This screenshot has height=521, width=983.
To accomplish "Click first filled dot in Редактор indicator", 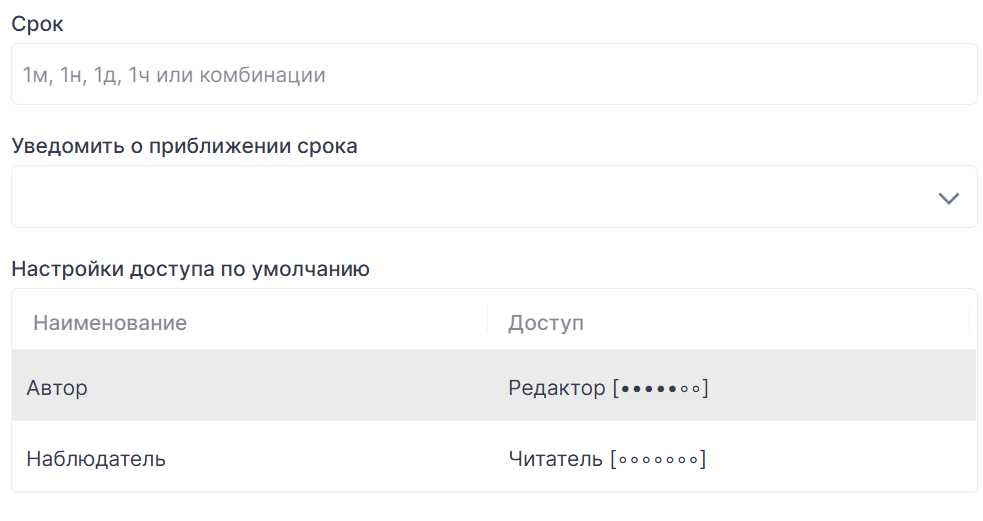I will (x=625, y=388).
